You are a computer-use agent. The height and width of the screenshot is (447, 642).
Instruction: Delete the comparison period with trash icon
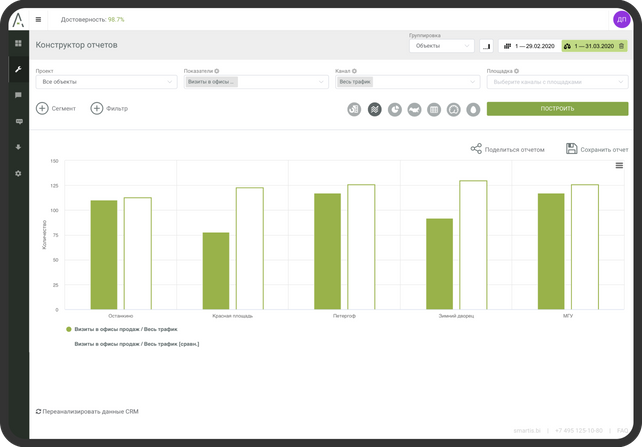pos(621,46)
